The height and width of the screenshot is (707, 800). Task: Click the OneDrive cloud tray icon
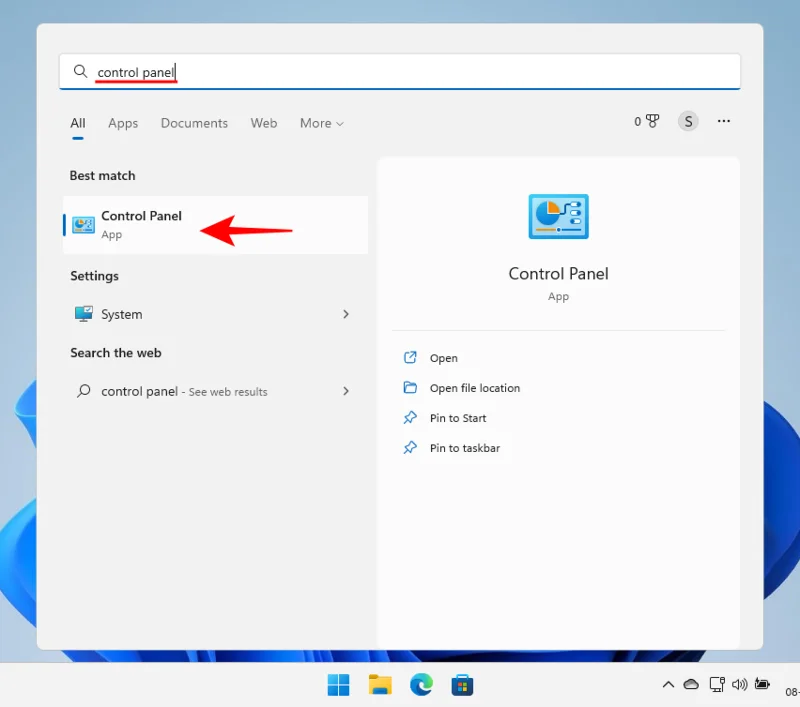point(691,685)
